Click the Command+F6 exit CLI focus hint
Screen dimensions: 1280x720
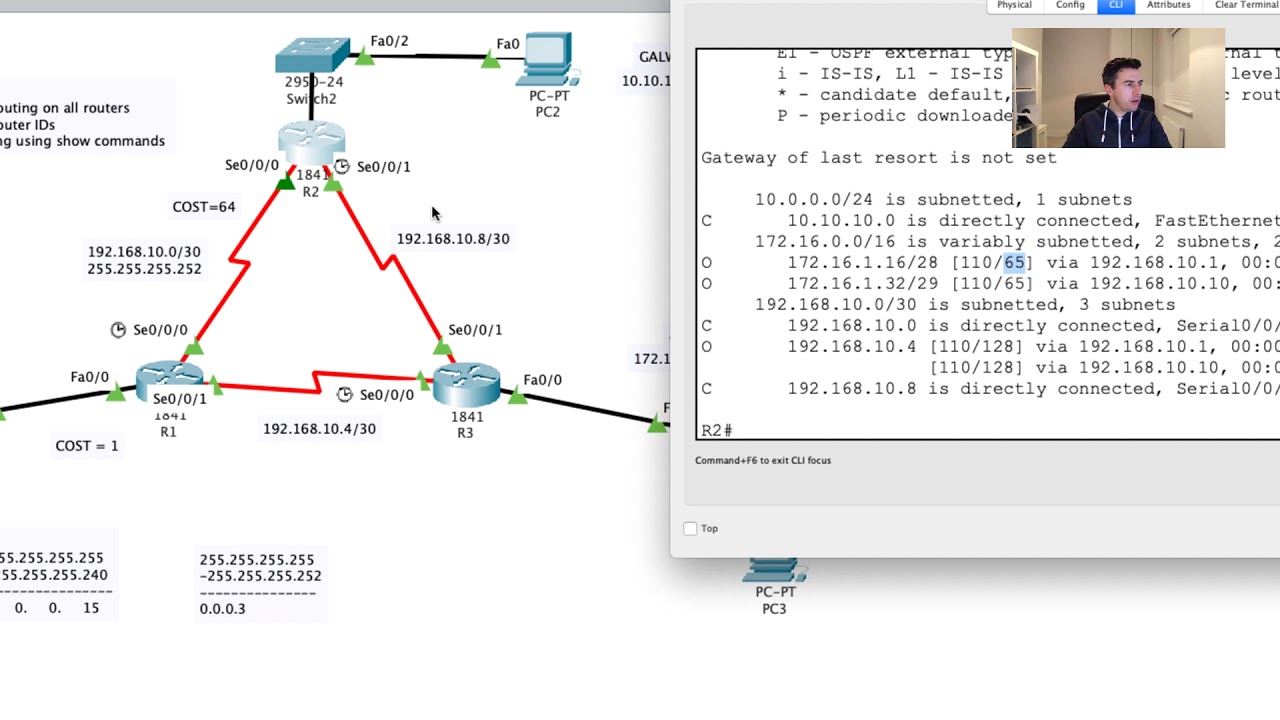[763, 460]
